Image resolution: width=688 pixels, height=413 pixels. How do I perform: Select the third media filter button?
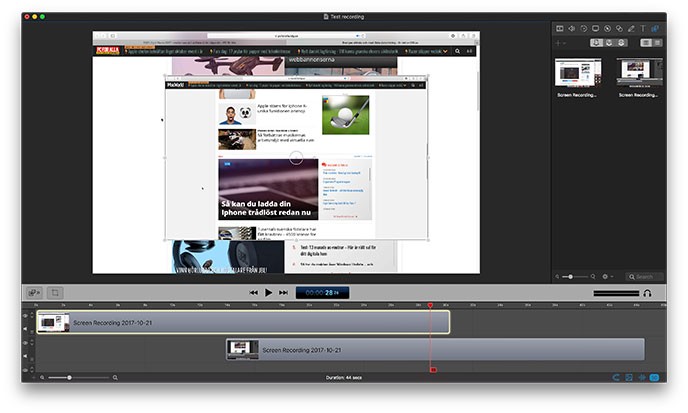point(621,43)
